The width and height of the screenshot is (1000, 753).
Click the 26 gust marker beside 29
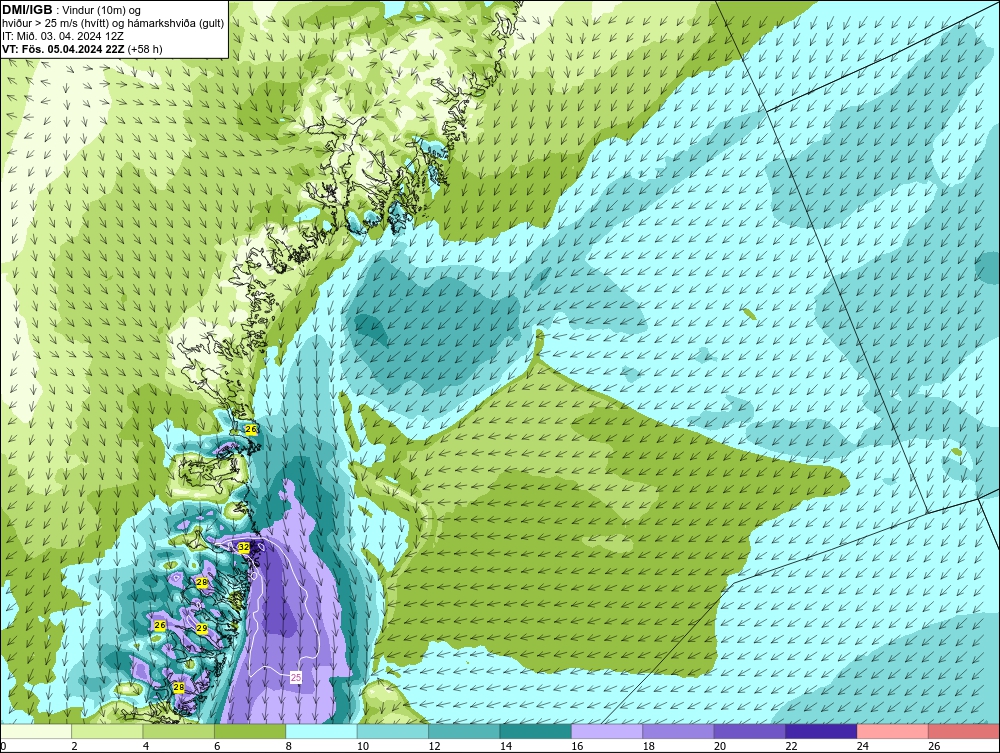point(160,625)
